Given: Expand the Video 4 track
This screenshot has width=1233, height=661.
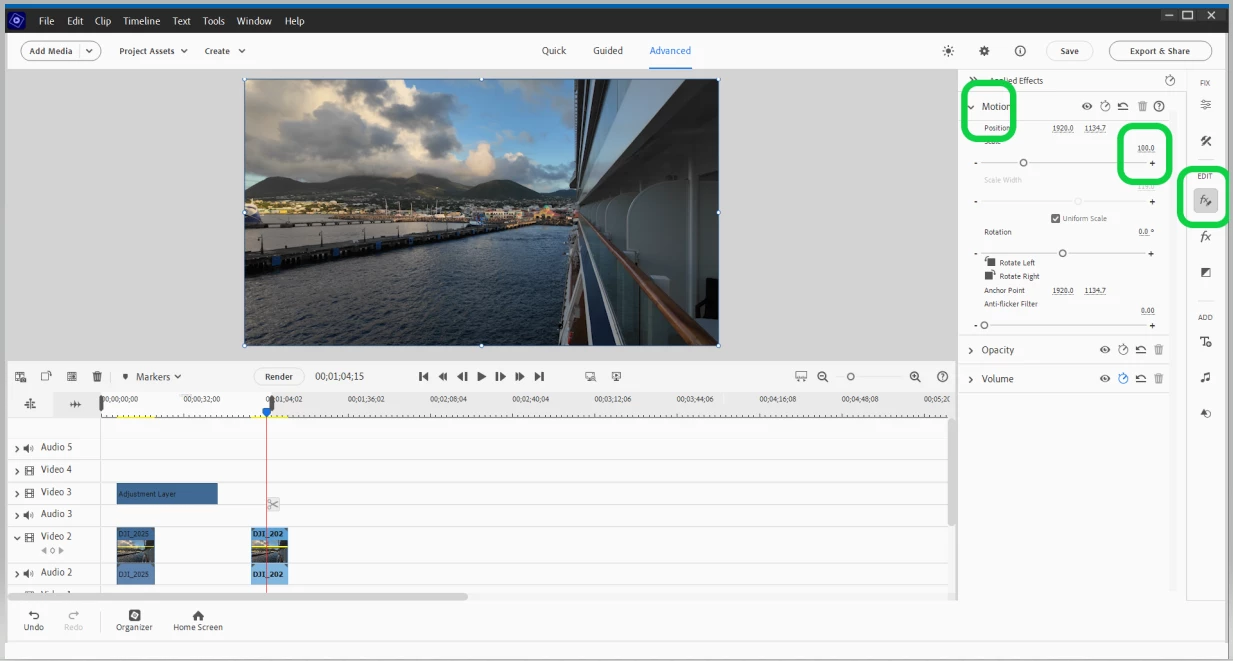Looking at the screenshot, I should tap(17, 471).
